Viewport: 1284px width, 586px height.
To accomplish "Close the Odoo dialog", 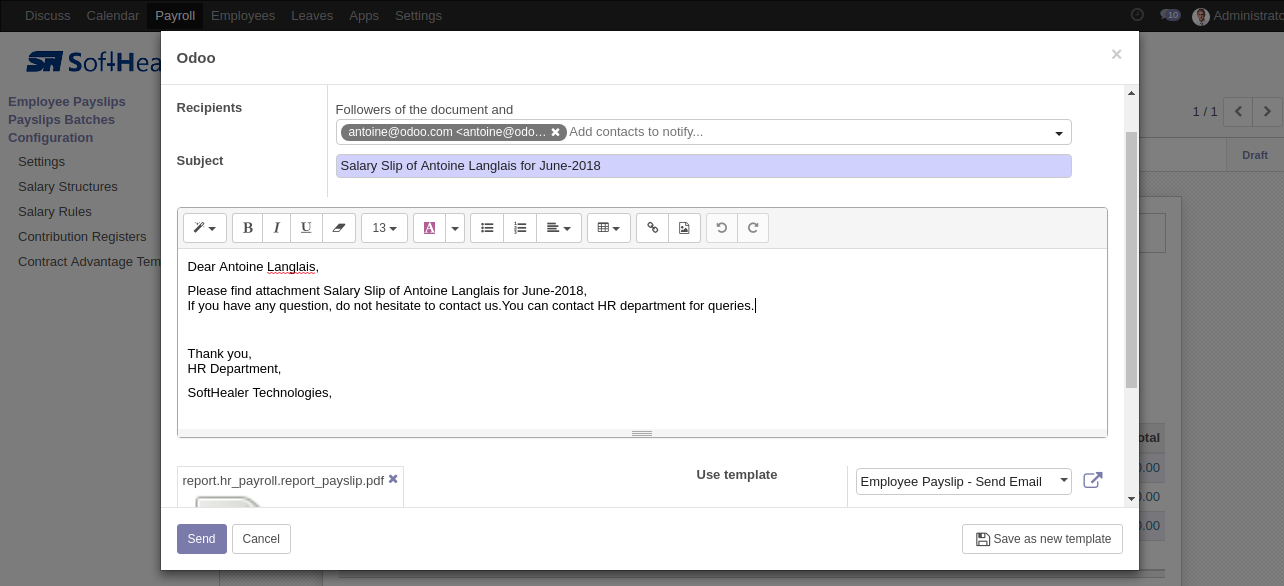I will point(1116,55).
